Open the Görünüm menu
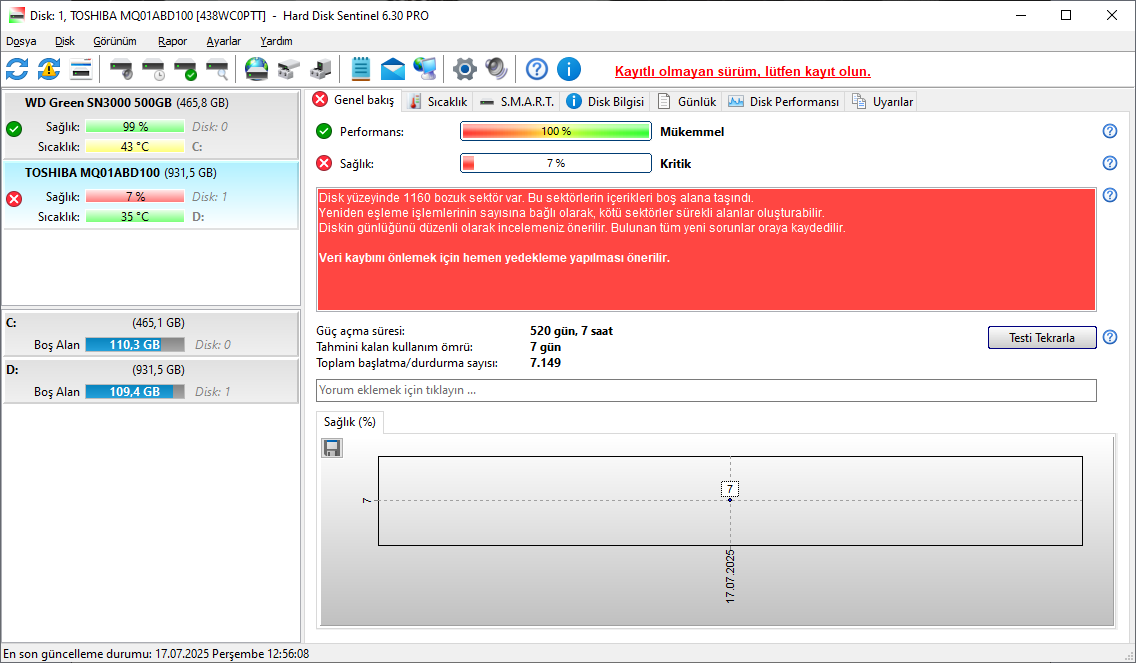Viewport: 1136px width, 663px height. [114, 41]
